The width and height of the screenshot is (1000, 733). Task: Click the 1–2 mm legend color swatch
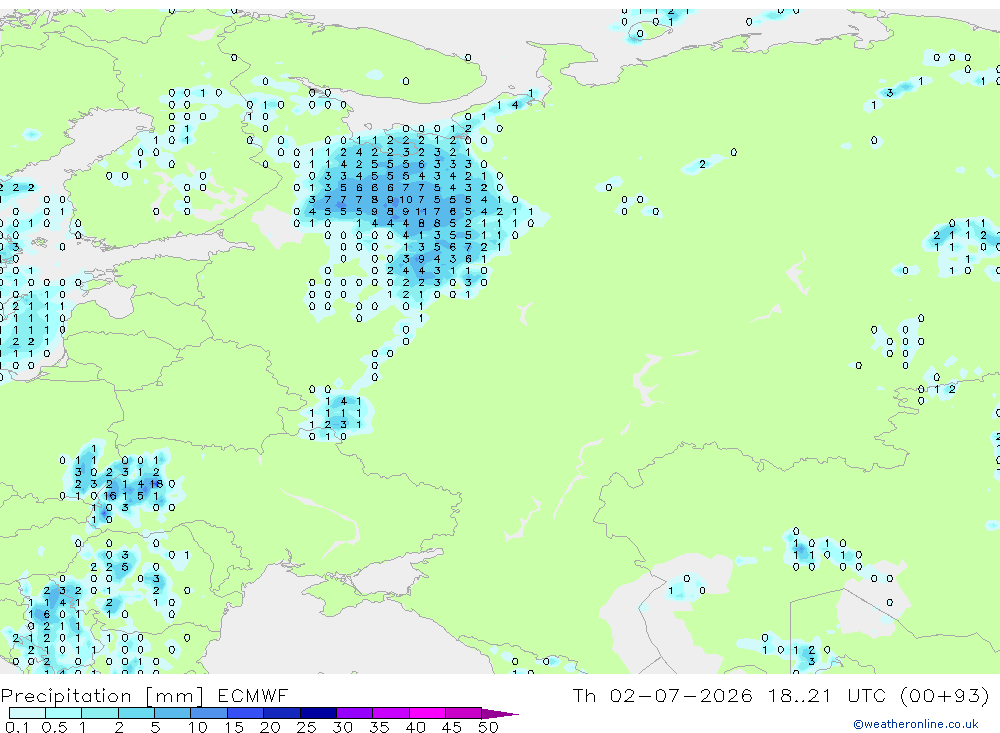(100, 713)
